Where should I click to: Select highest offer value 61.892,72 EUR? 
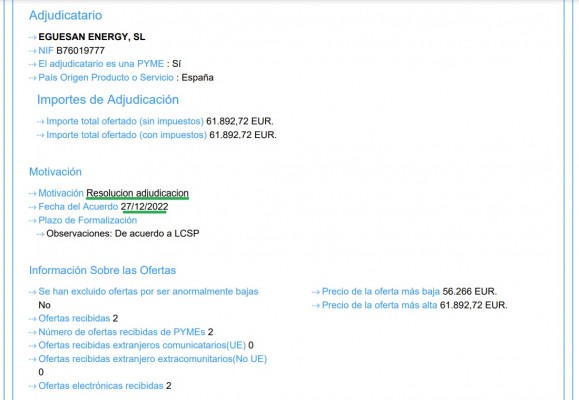point(474,305)
